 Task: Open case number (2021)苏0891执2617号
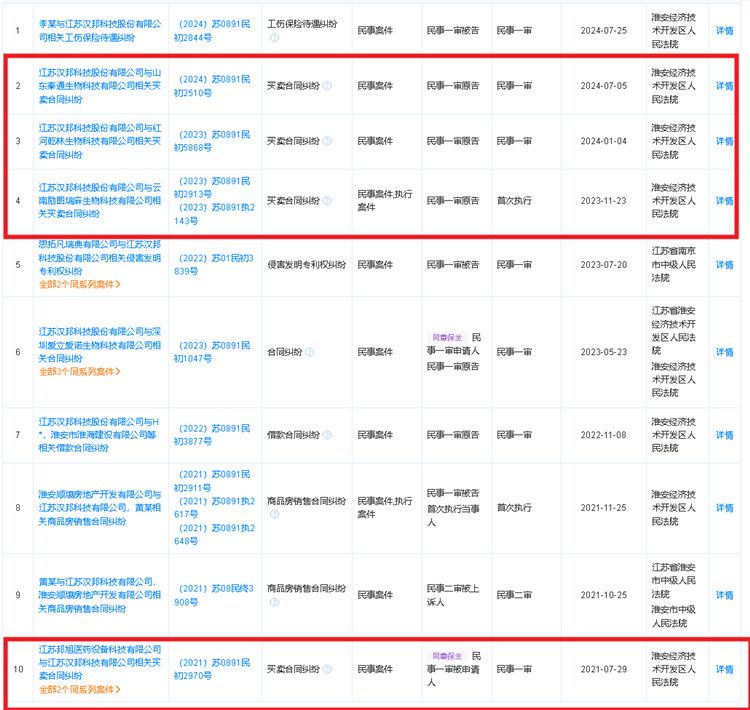214,508
